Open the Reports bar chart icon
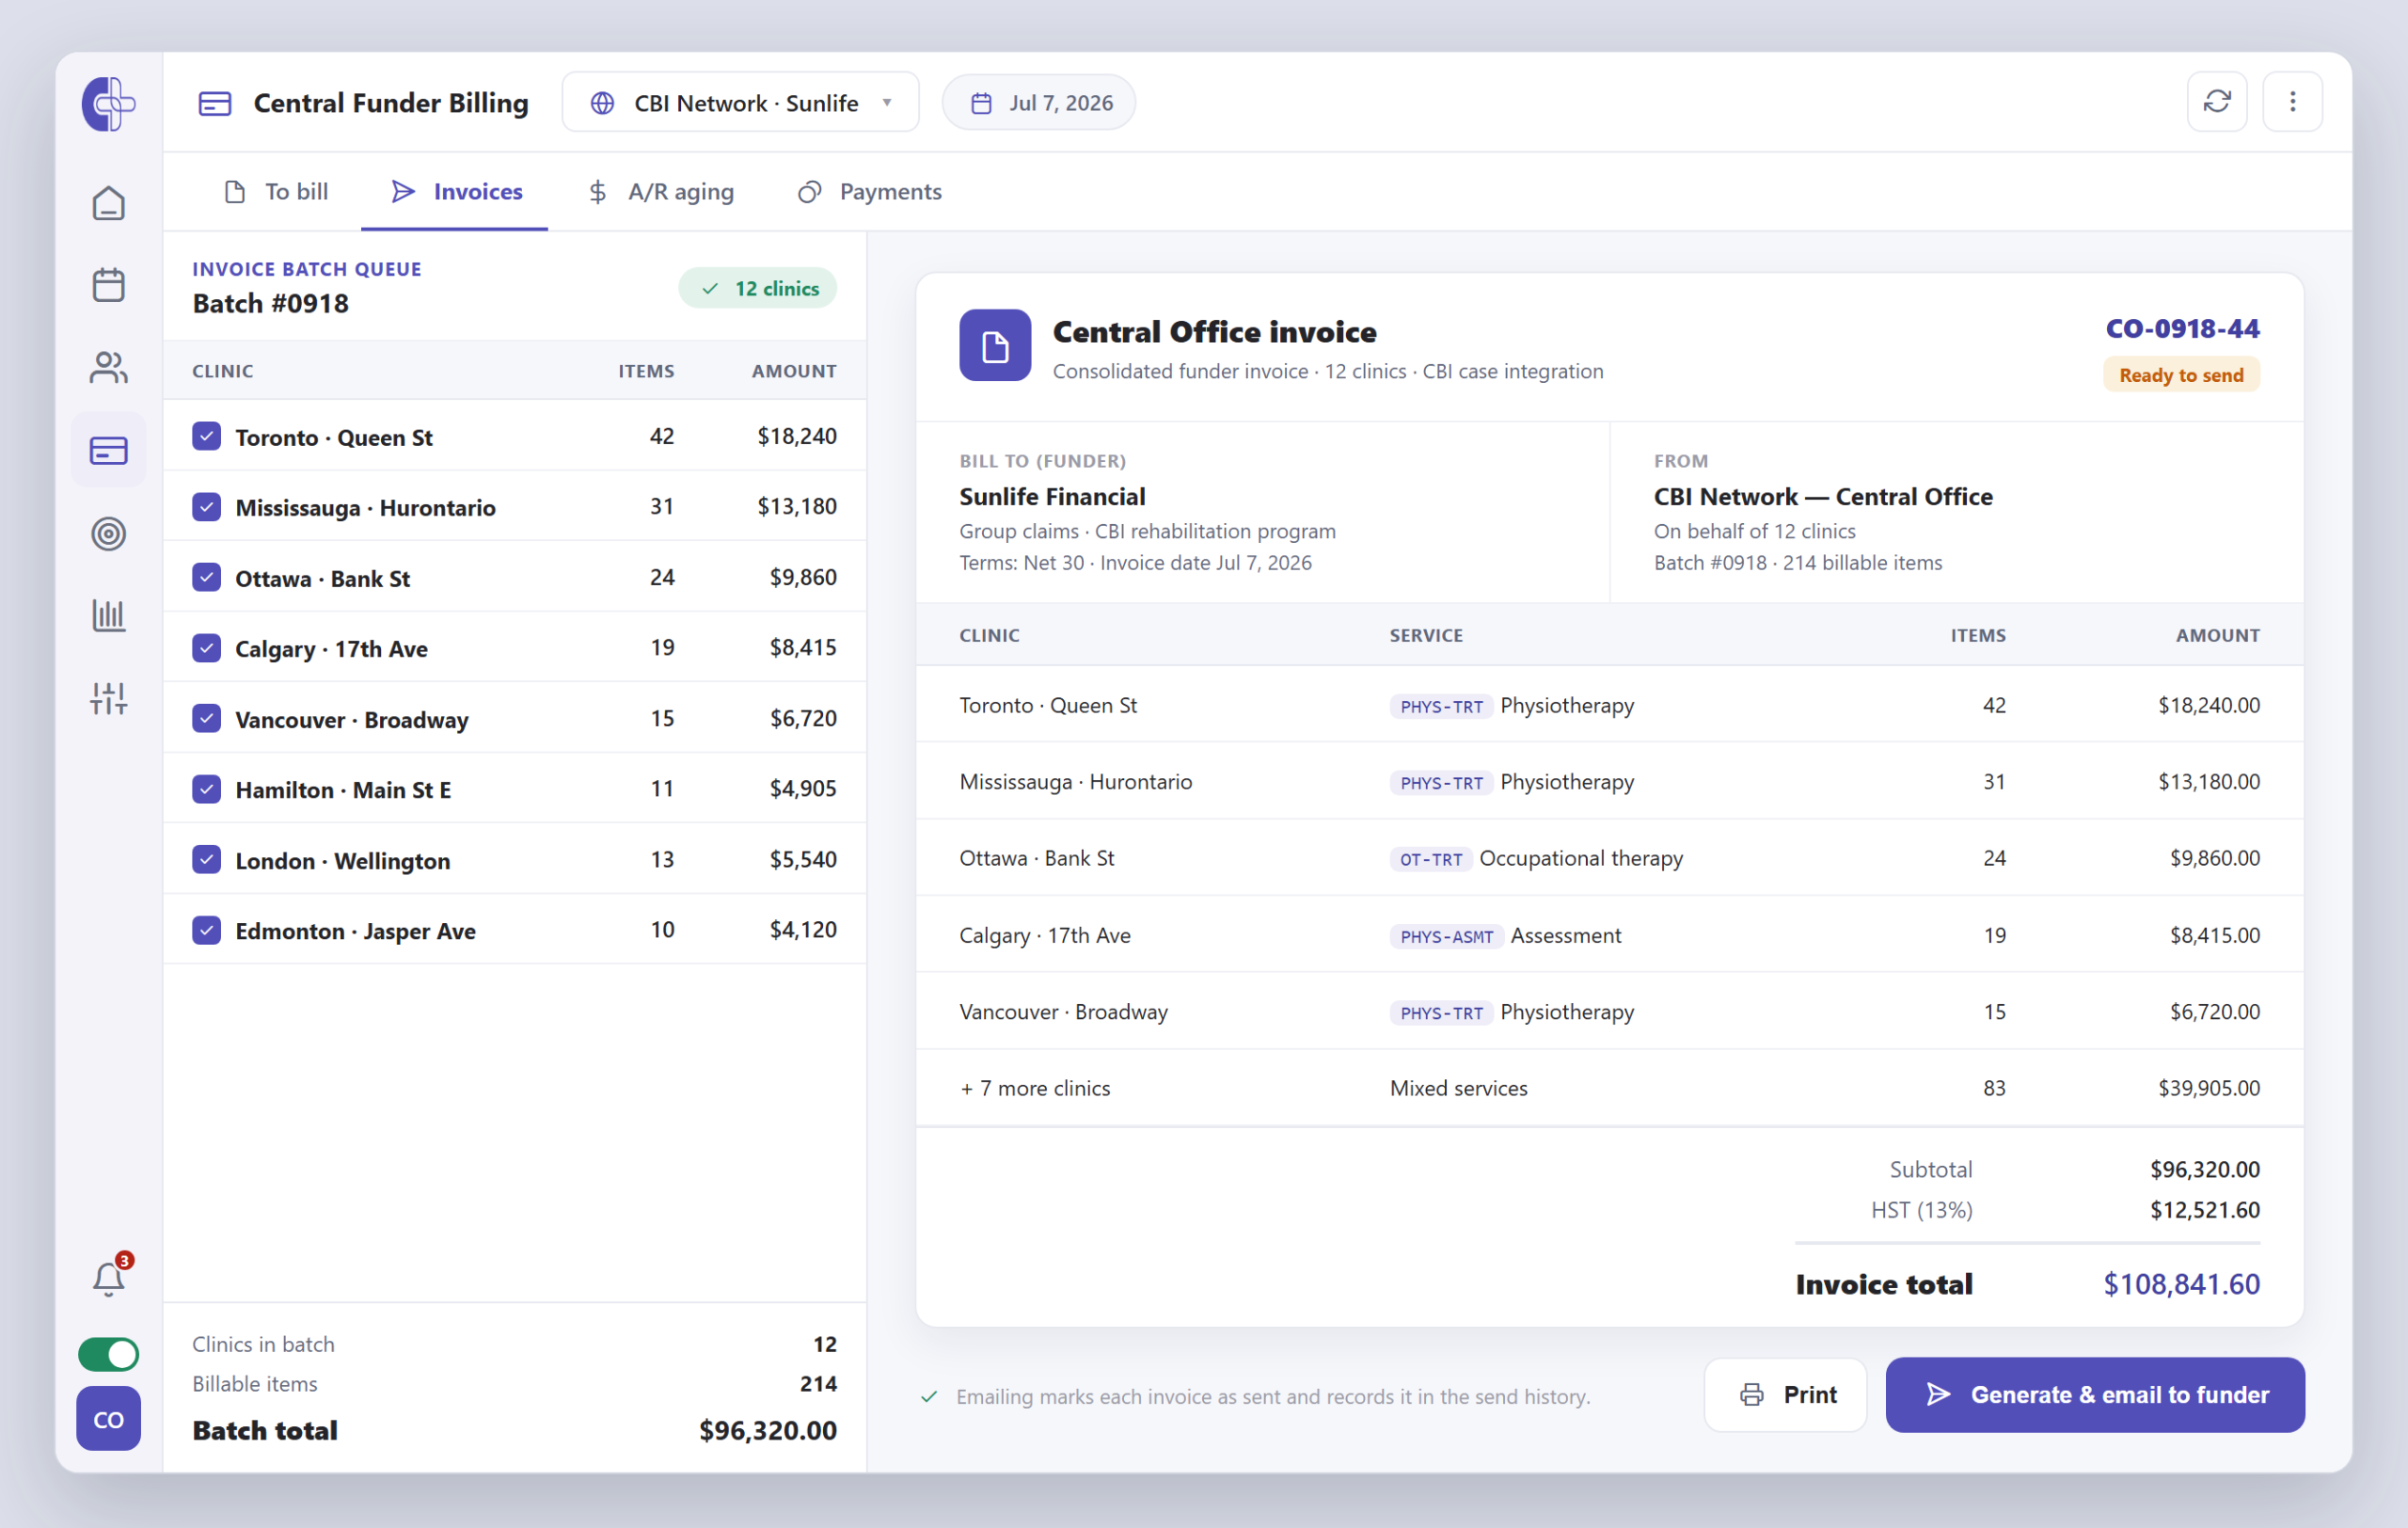The height and width of the screenshot is (1528, 2408). click(108, 615)
